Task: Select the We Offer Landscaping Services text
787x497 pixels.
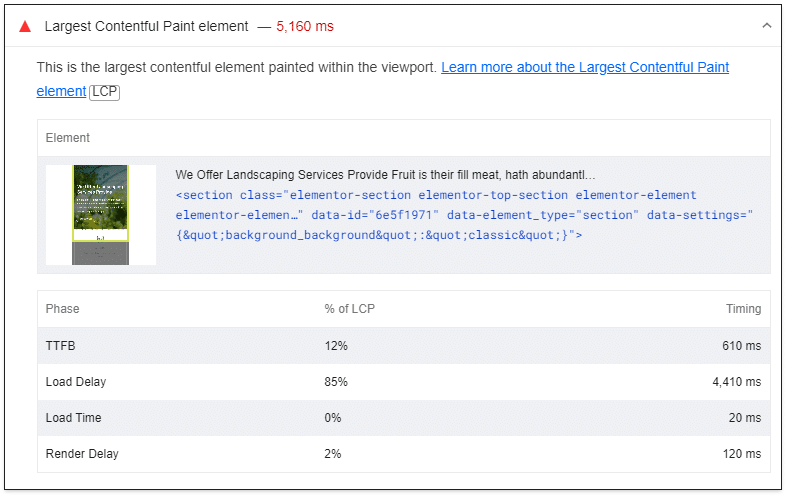Action: (385, 174)
